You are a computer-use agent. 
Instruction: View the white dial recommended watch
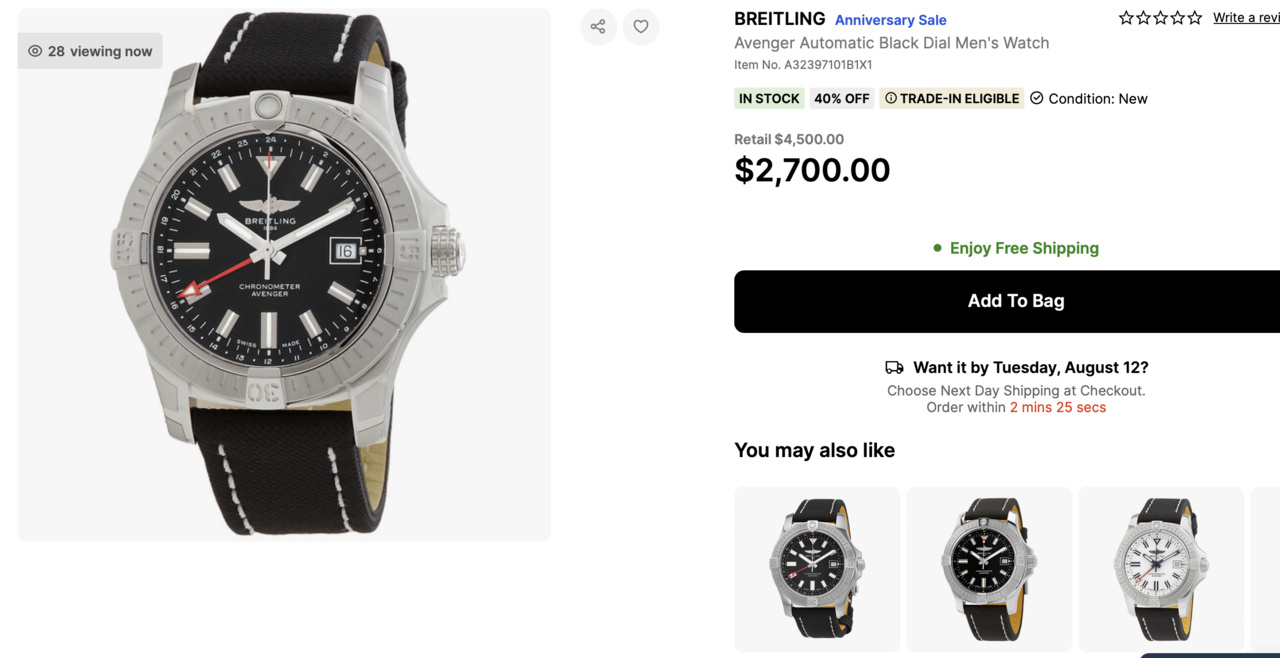coord(1161,568)
